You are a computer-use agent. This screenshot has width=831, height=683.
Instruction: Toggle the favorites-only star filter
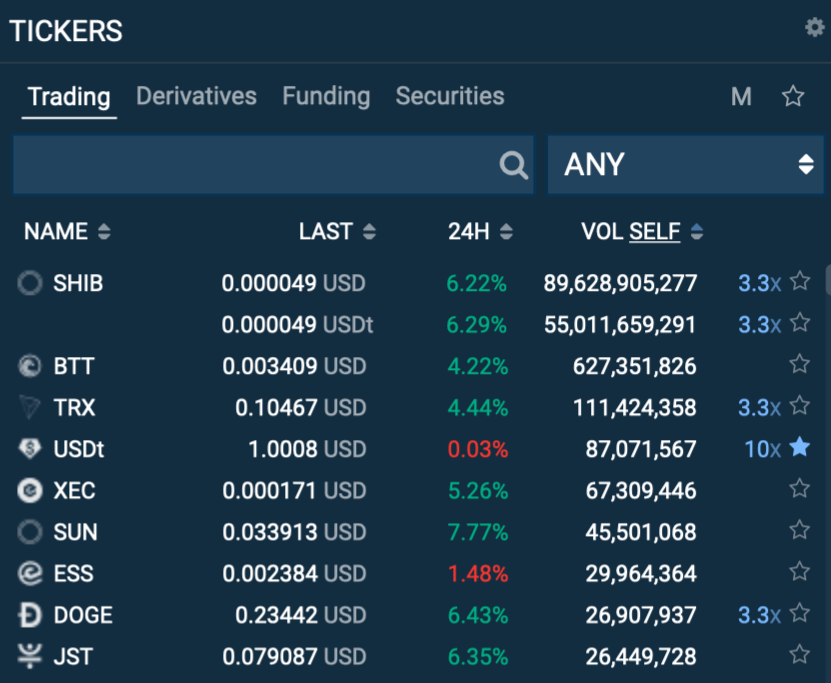(793, 96)
